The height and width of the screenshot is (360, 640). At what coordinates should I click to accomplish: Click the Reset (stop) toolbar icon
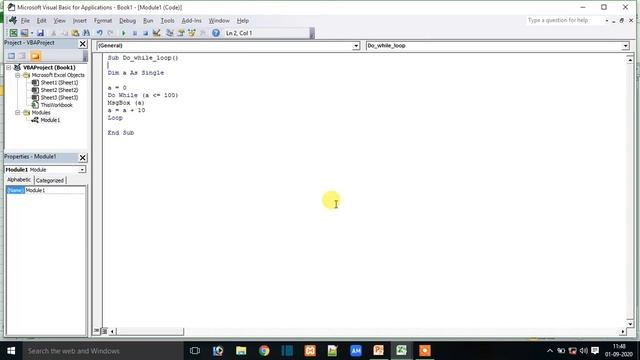coord(145,33)
